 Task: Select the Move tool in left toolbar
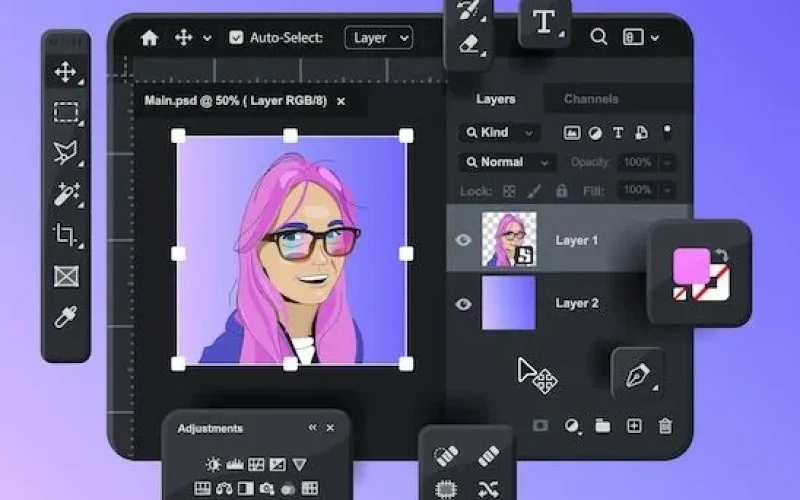coord(66,72)
